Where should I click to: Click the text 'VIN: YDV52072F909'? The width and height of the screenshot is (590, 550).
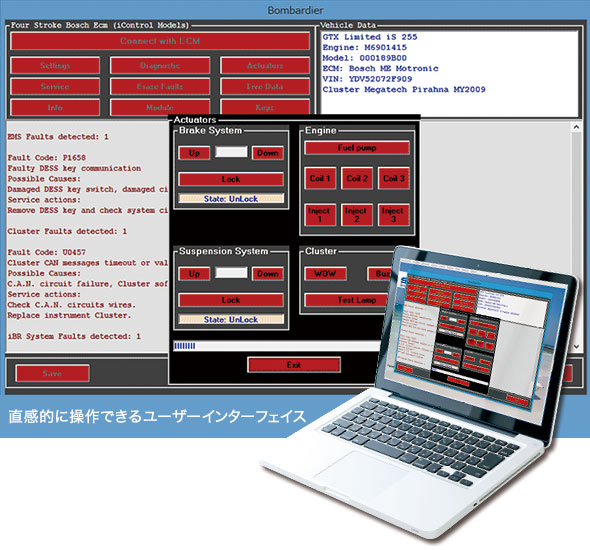click(x=367, y=79)
